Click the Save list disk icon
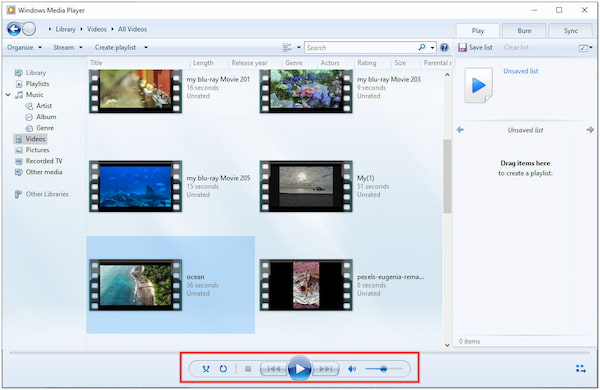The image size is (600, 390). (462, 47)
